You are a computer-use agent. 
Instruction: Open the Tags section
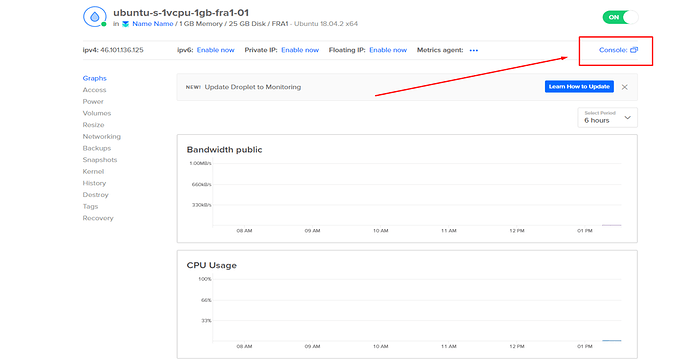(x=90, y=206)
